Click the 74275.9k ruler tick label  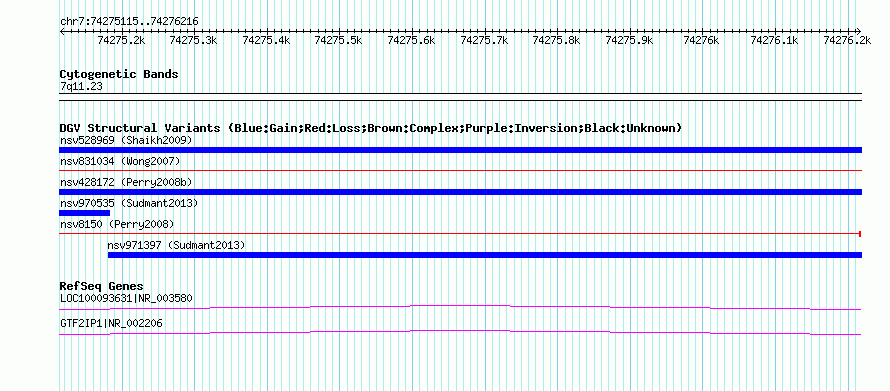click(630, 41)
